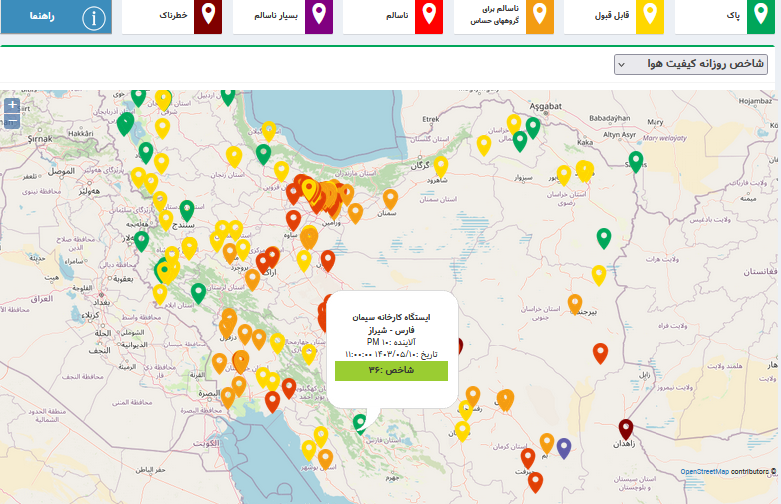Click the فارس - شیراز location line
The height and width of the screenshot is (504, 781).
click(x=391, y=330)
